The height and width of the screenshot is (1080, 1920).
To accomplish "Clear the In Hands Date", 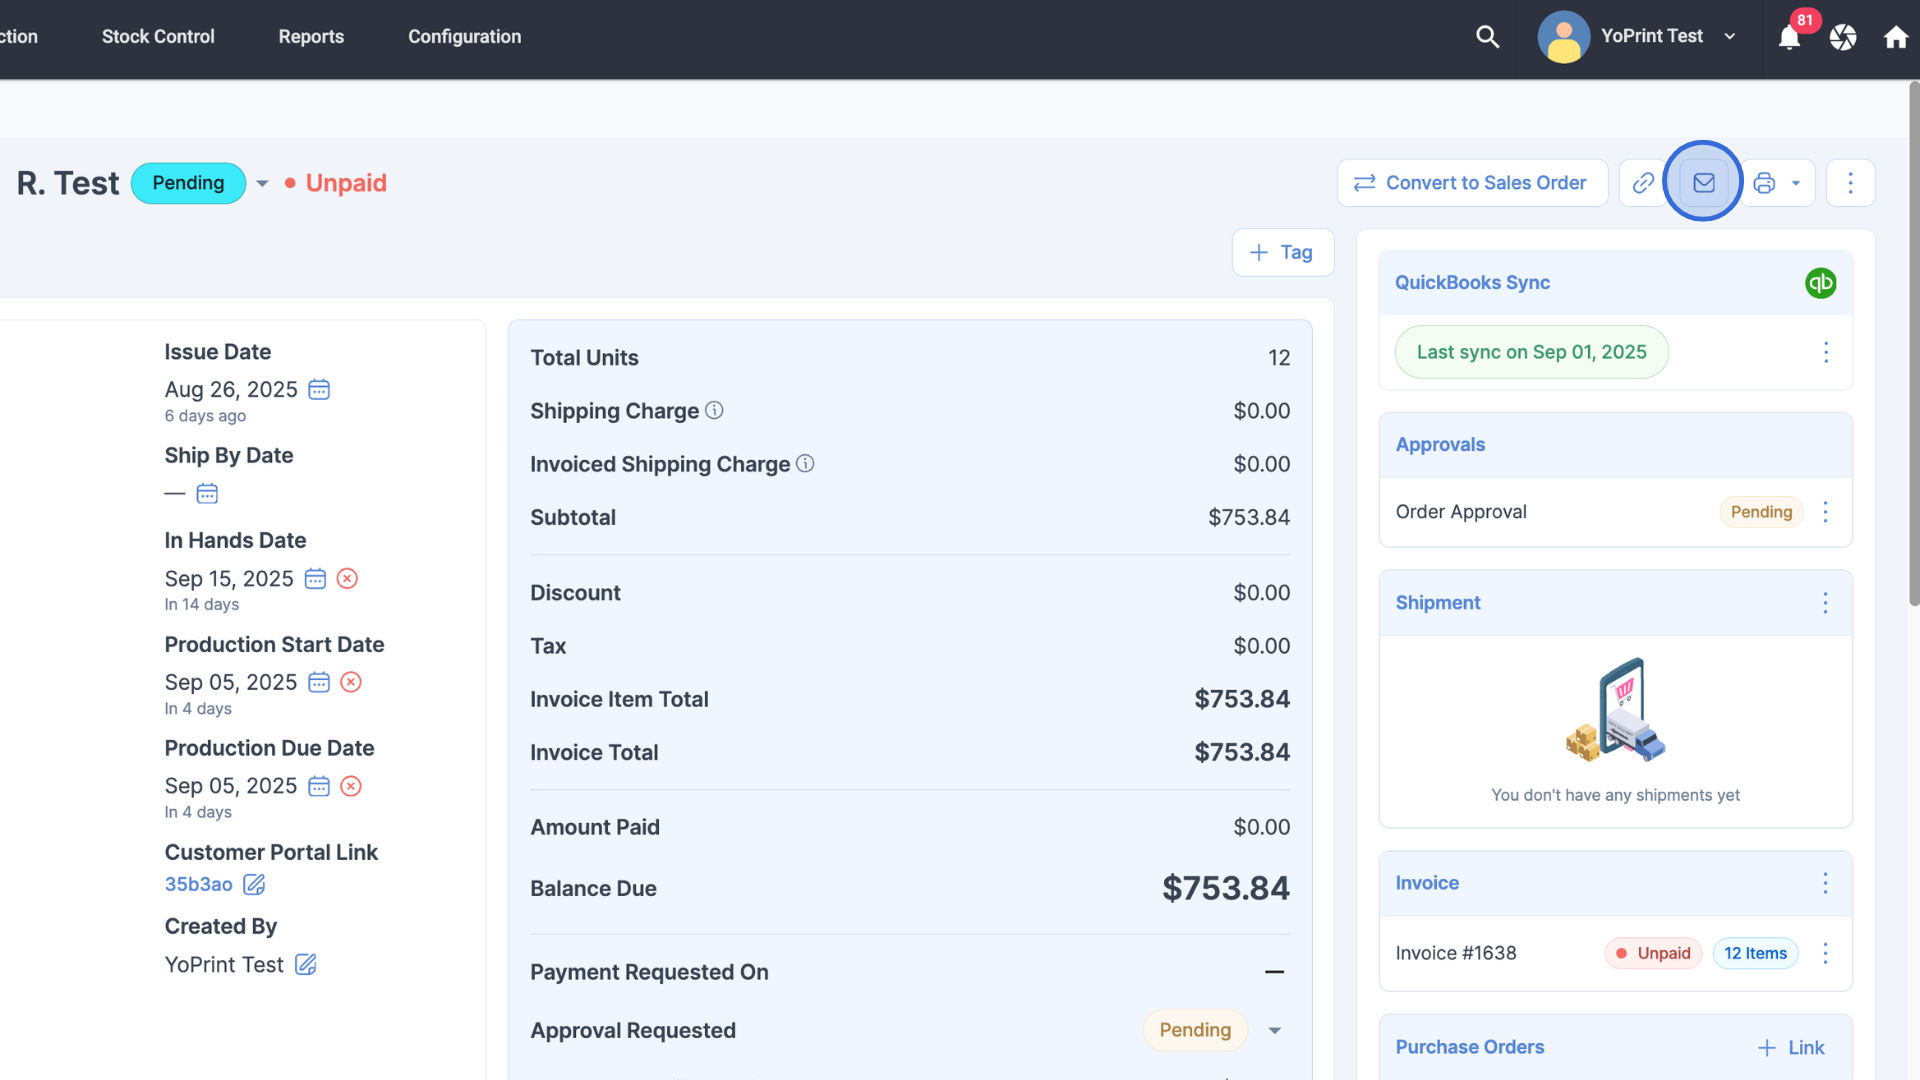I will coord(347,579).
